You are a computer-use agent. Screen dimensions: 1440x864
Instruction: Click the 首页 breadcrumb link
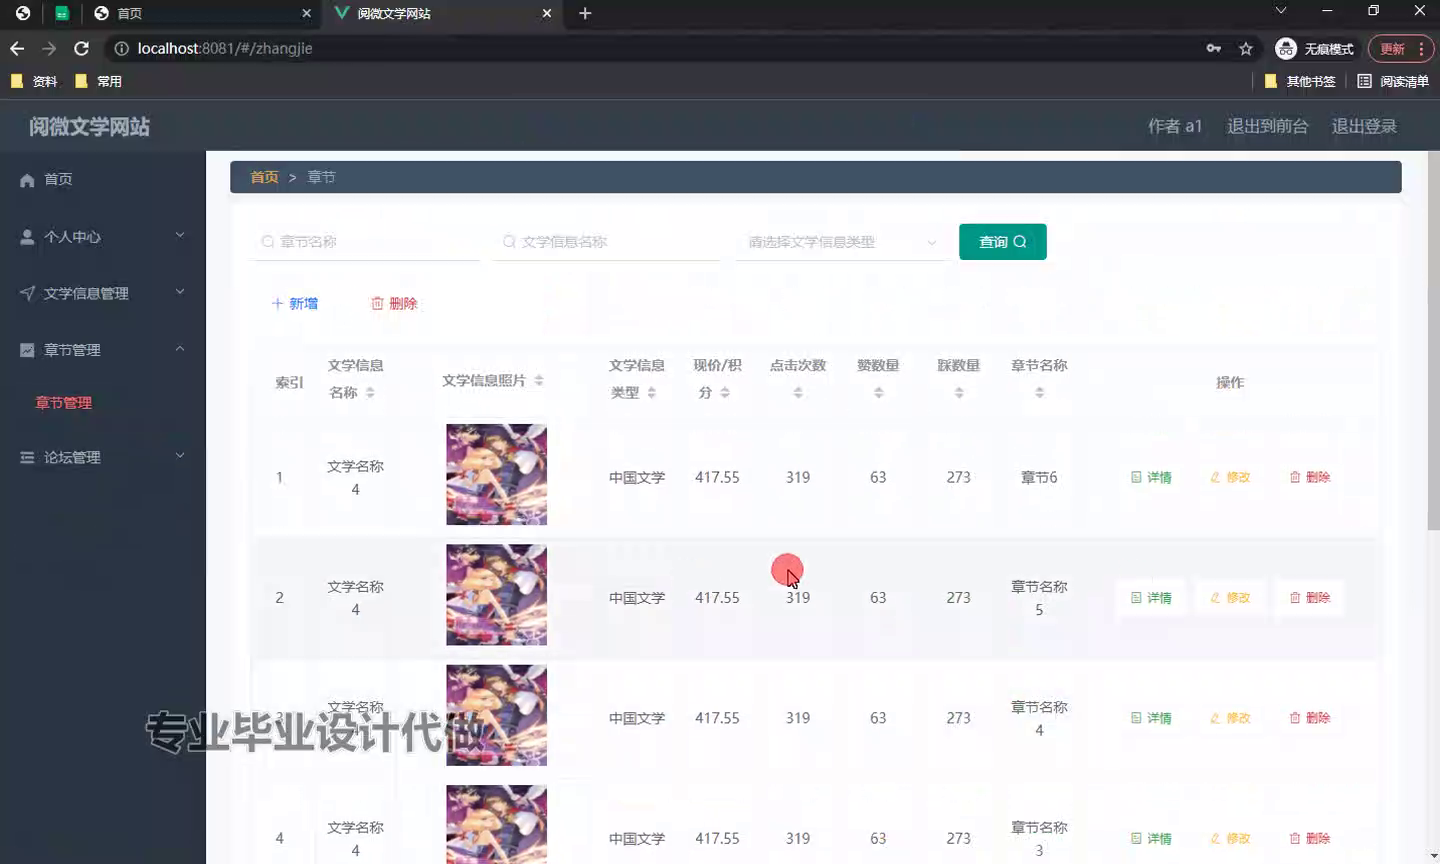click(264, 177)
